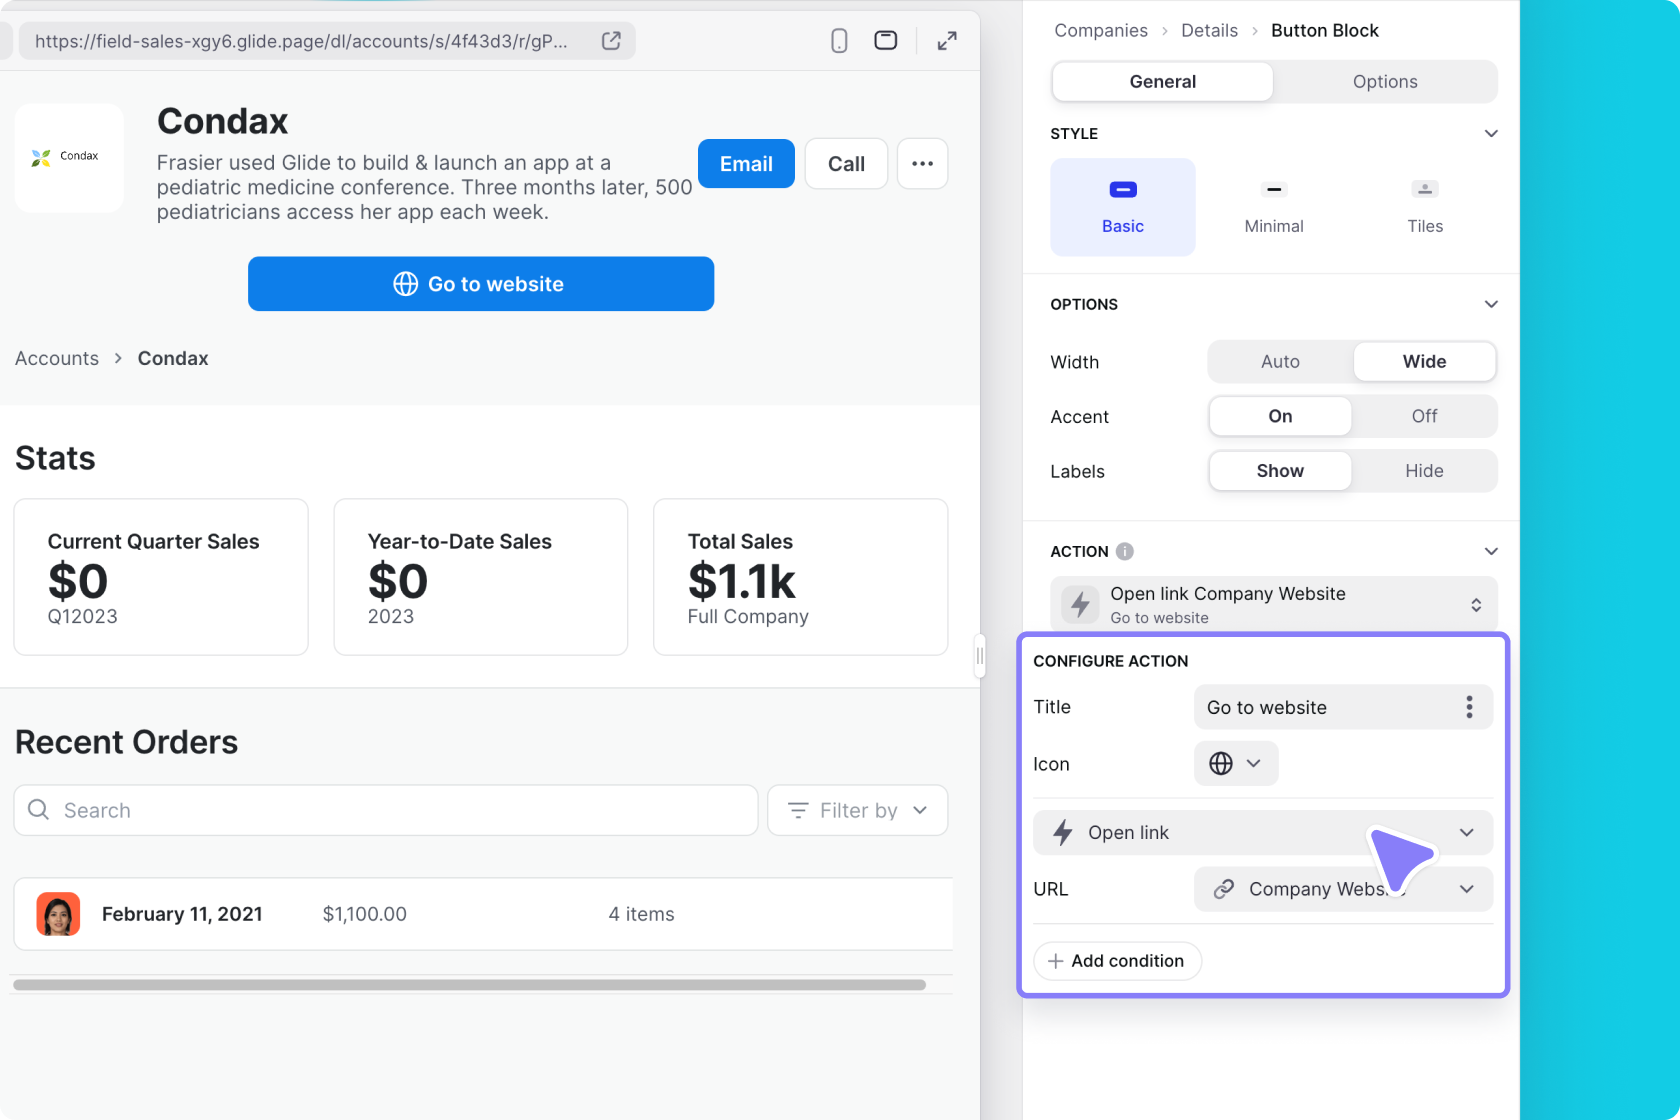Viewport: 1680px width, 1120px height.
Task: Switch to phone preview icon
Action: pyautogui.click(x=839, y=41)
